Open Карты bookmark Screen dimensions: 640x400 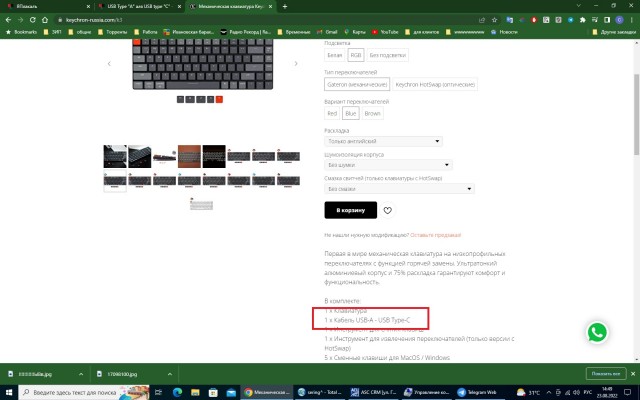point(355,32)
